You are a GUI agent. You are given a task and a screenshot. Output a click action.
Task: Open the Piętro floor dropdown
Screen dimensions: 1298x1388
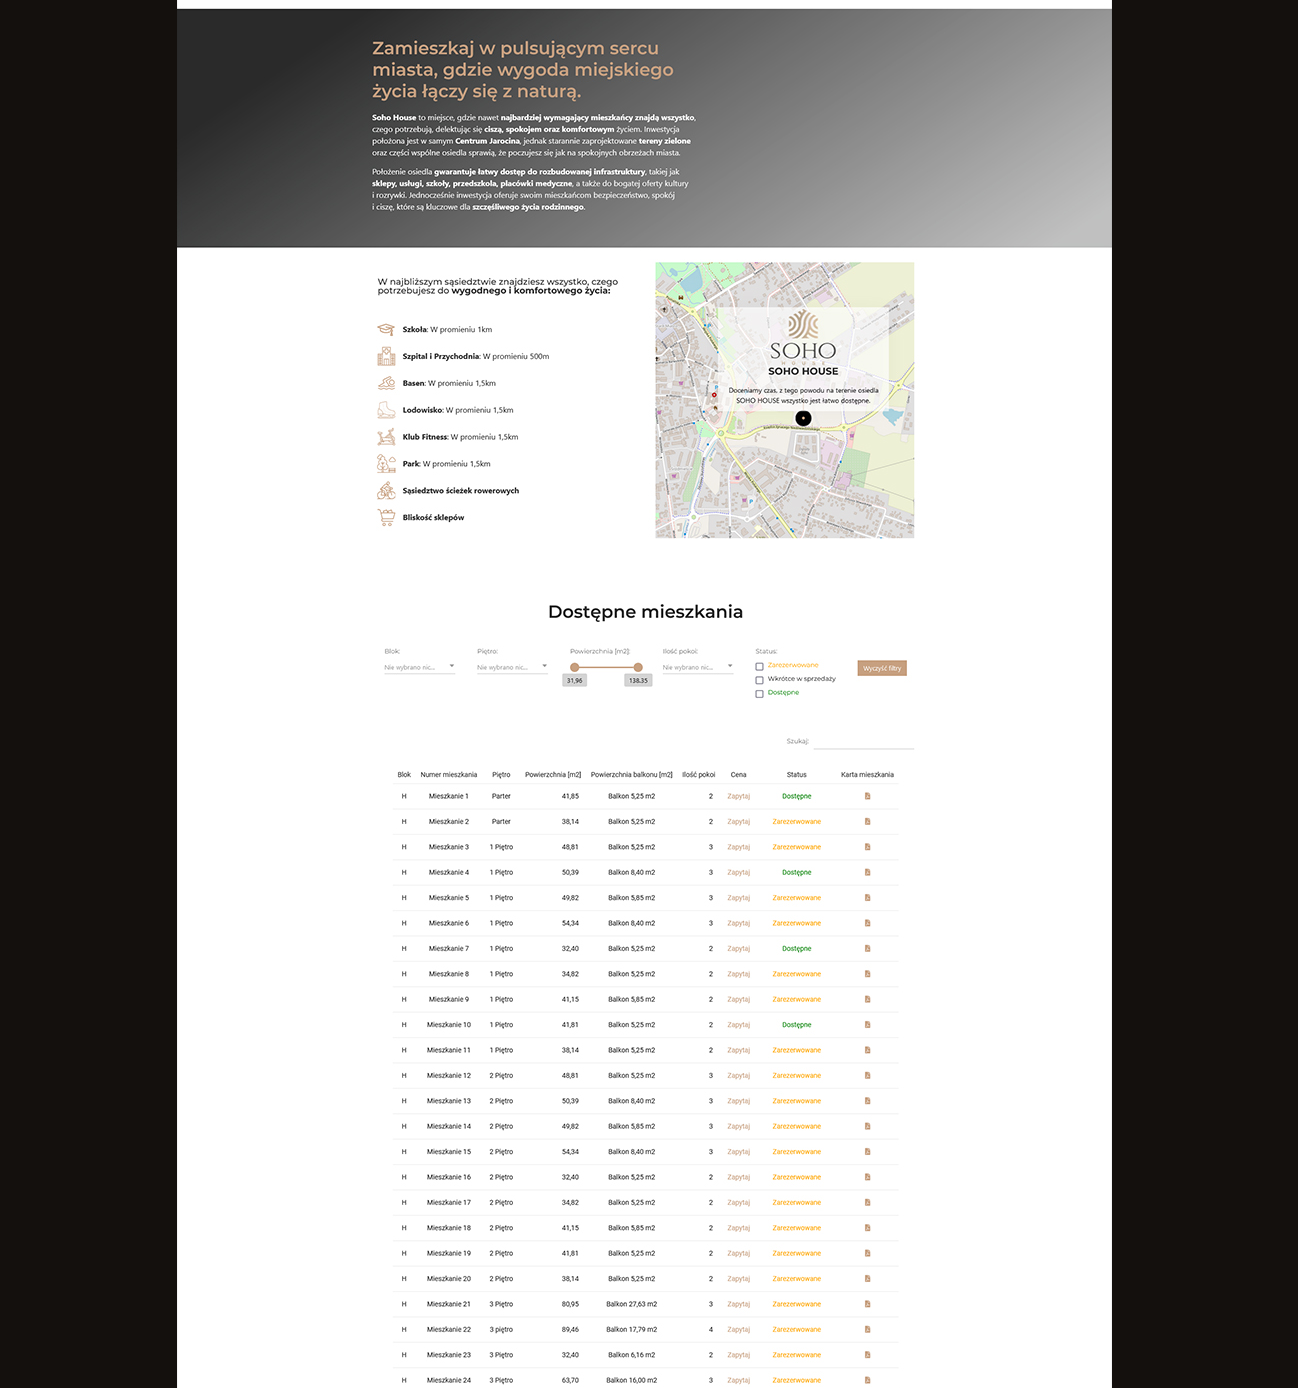(512, 667)
